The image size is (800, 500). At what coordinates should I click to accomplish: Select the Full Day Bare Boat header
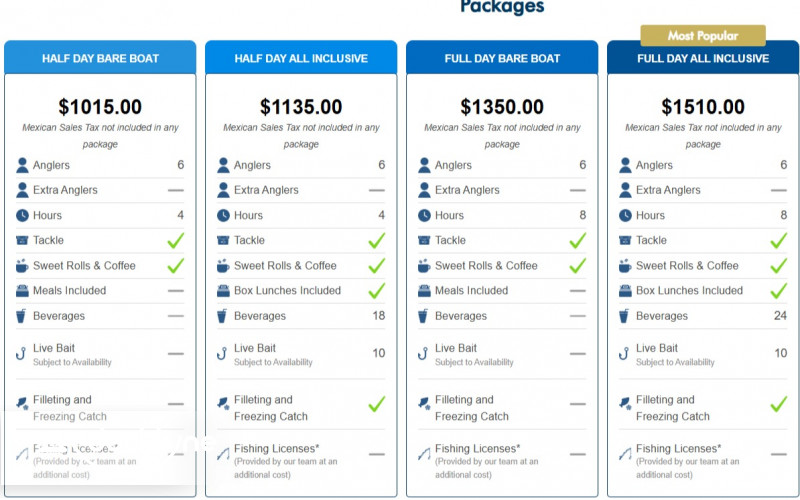point(502,58)
